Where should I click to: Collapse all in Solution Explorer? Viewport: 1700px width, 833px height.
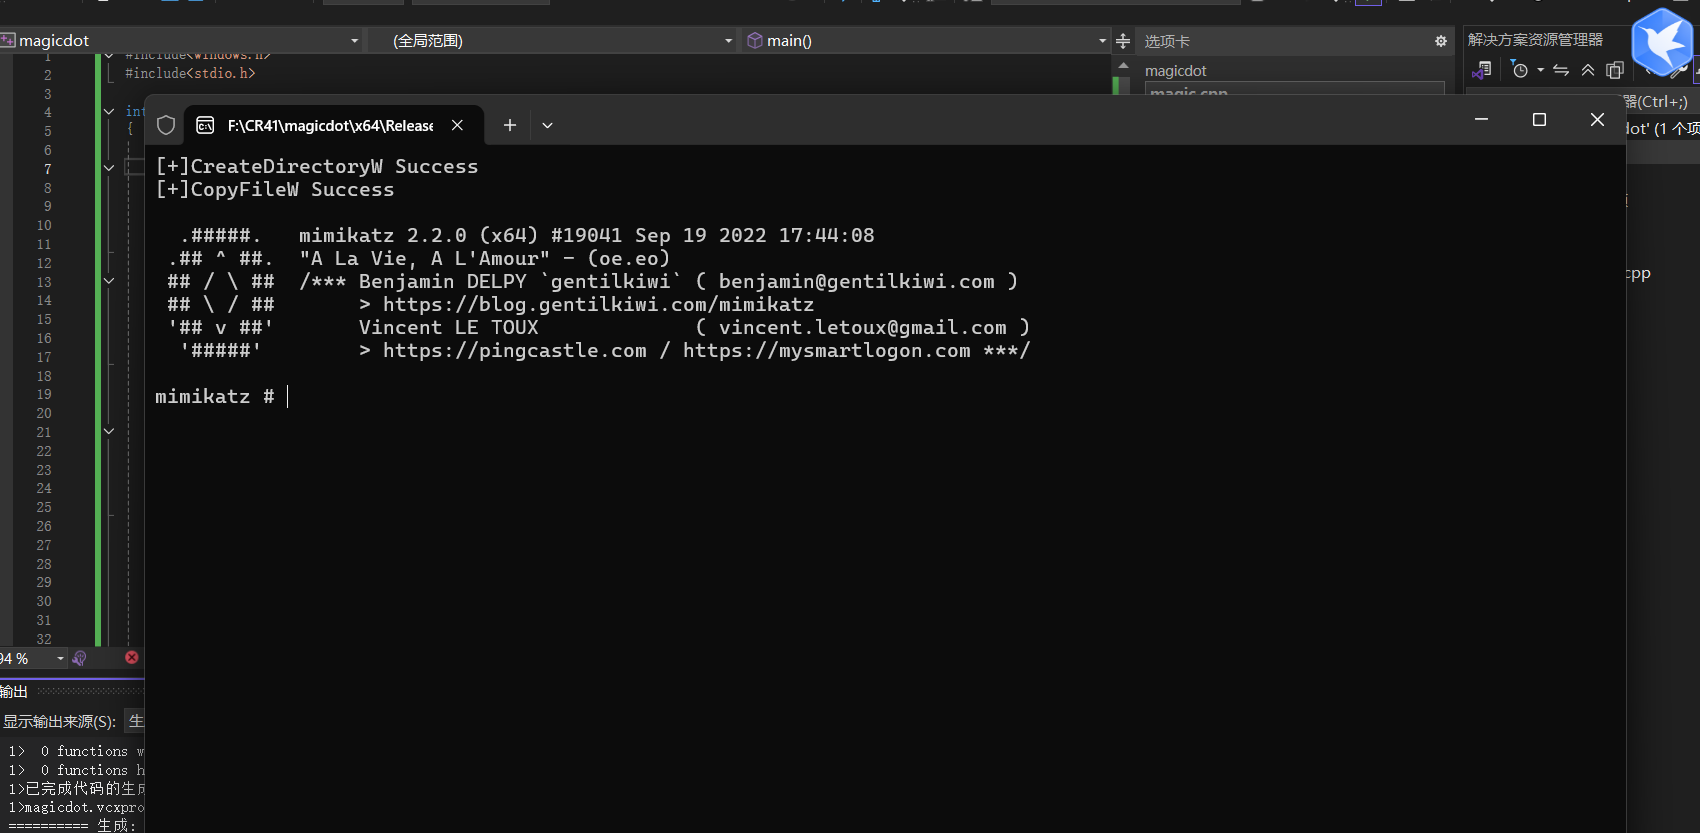pos(1588,70)
